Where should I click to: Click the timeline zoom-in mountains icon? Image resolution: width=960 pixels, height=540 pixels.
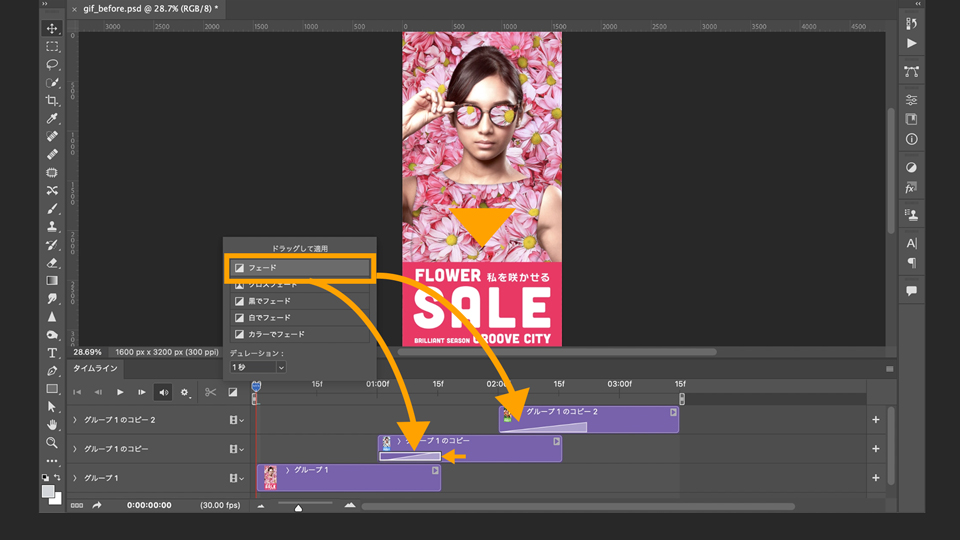tap(350, 505)
